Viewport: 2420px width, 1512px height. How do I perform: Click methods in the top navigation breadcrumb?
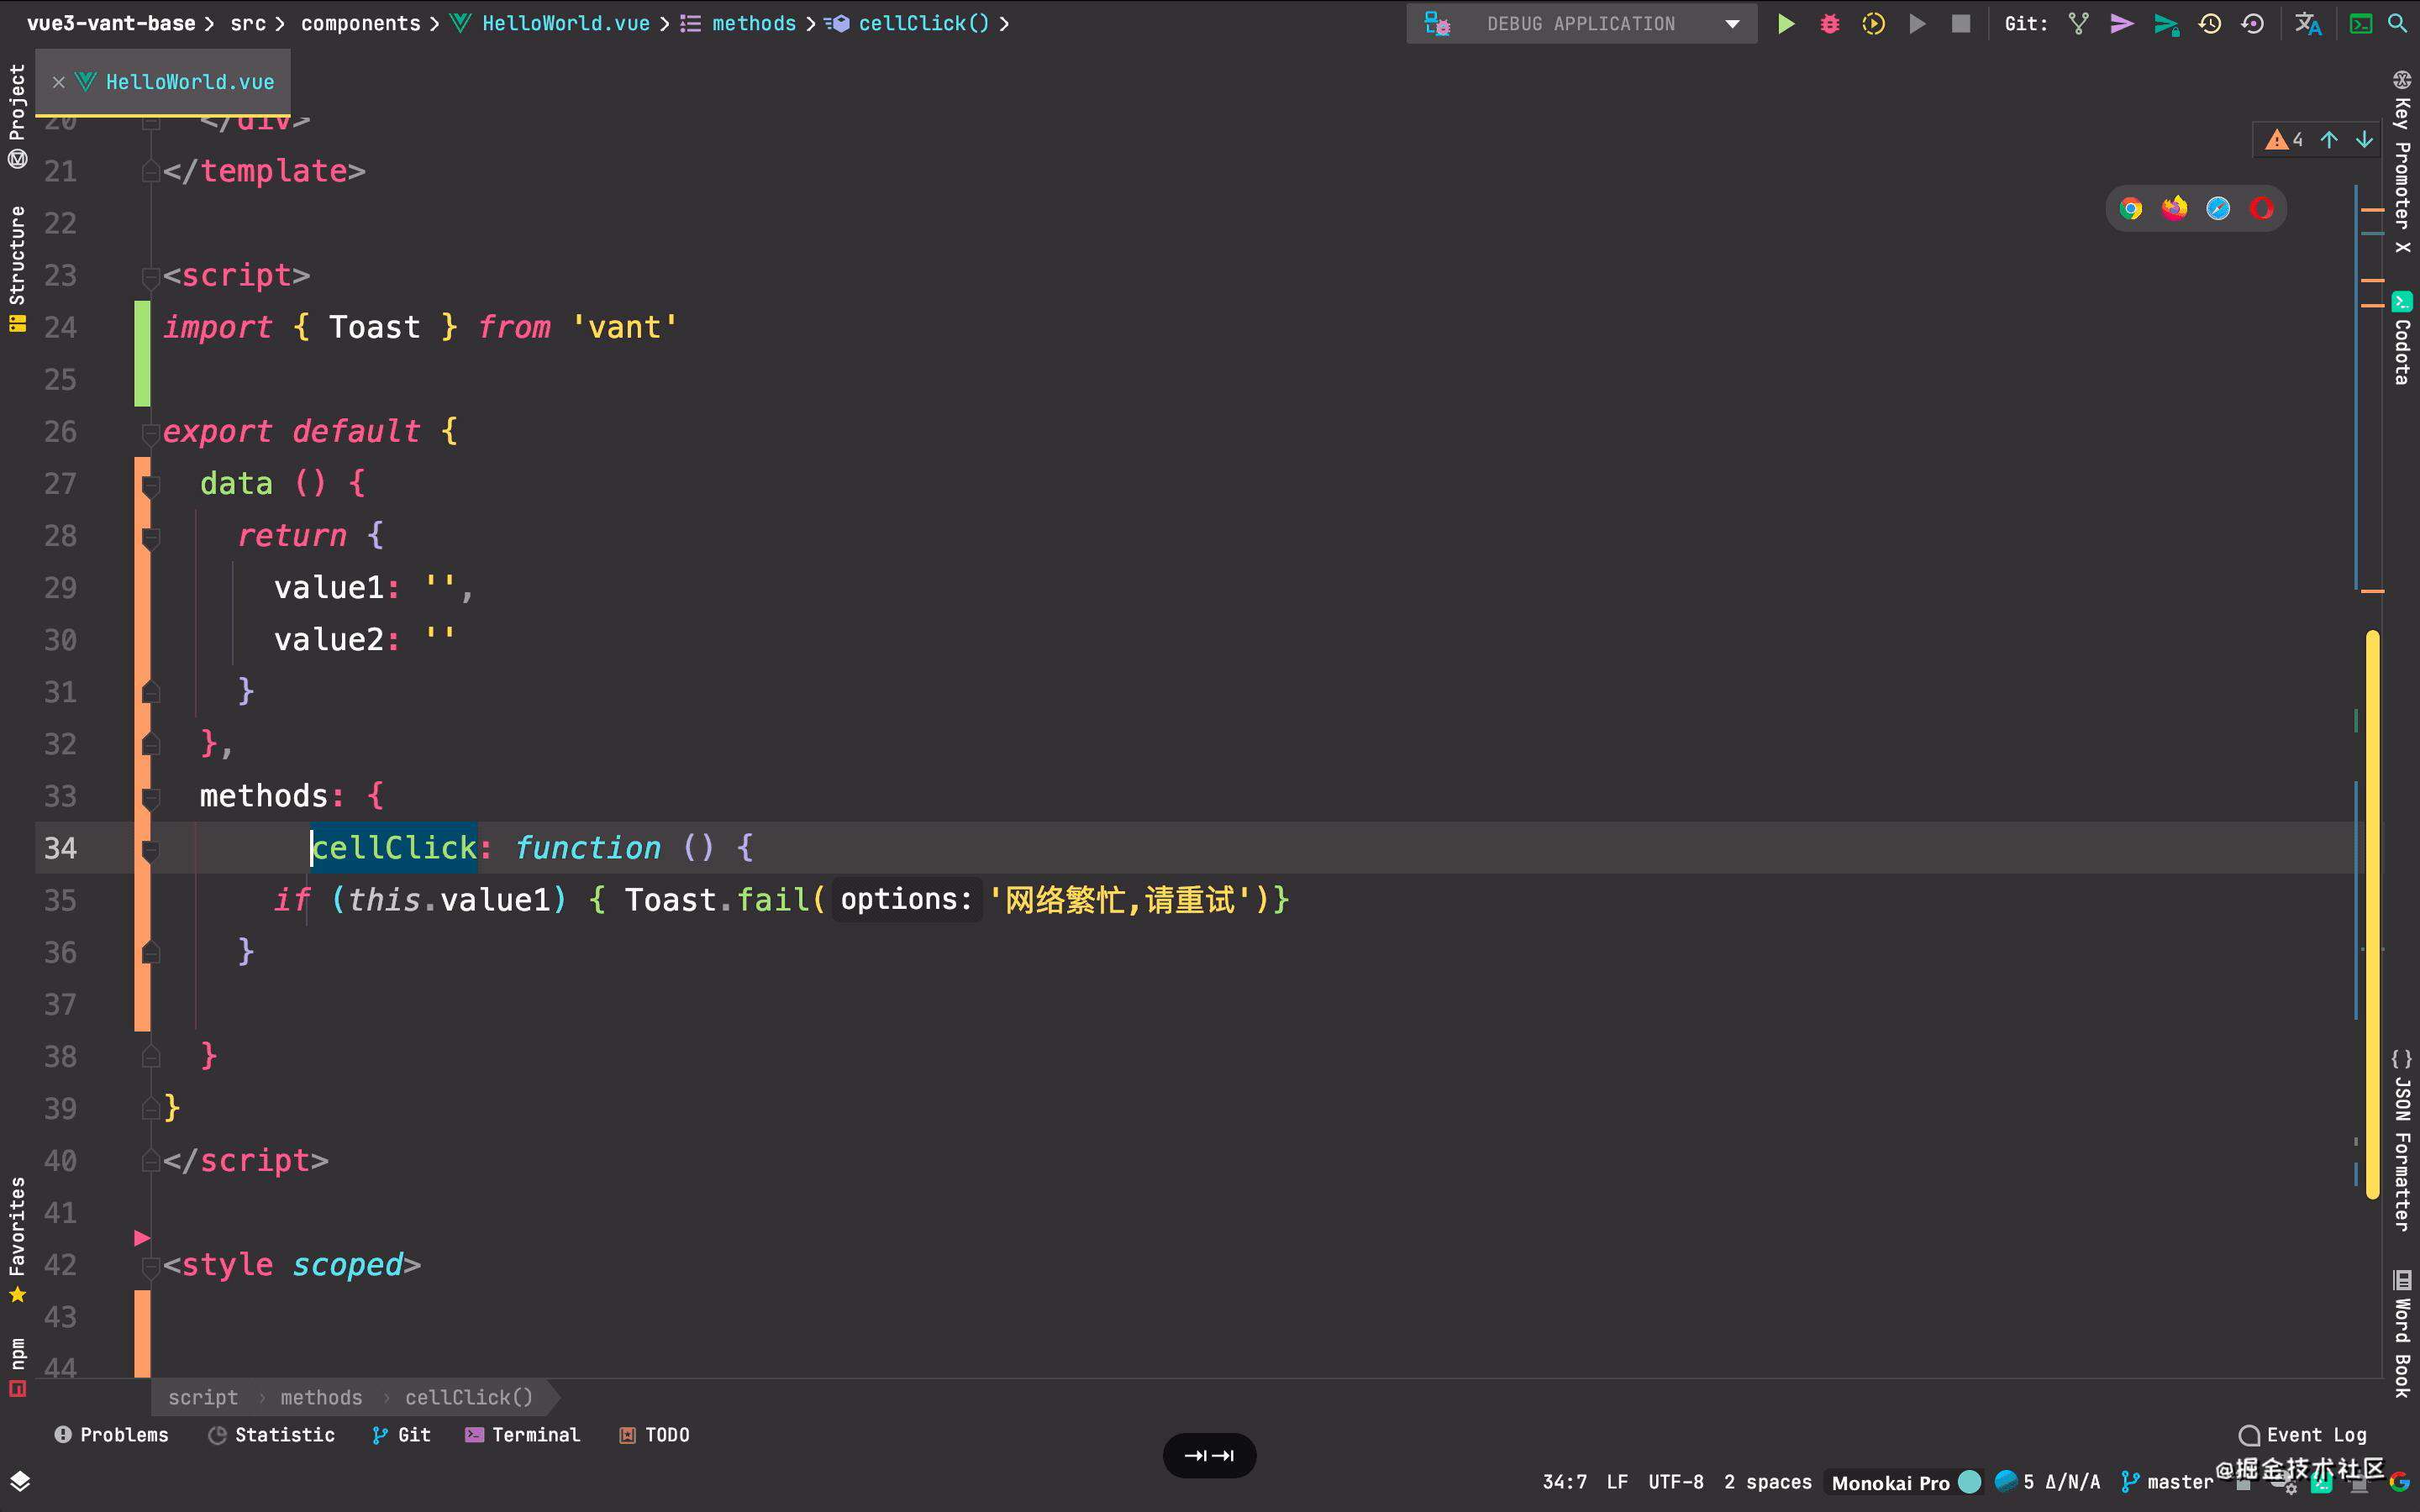pyautogui.click(x=753, y=23)
